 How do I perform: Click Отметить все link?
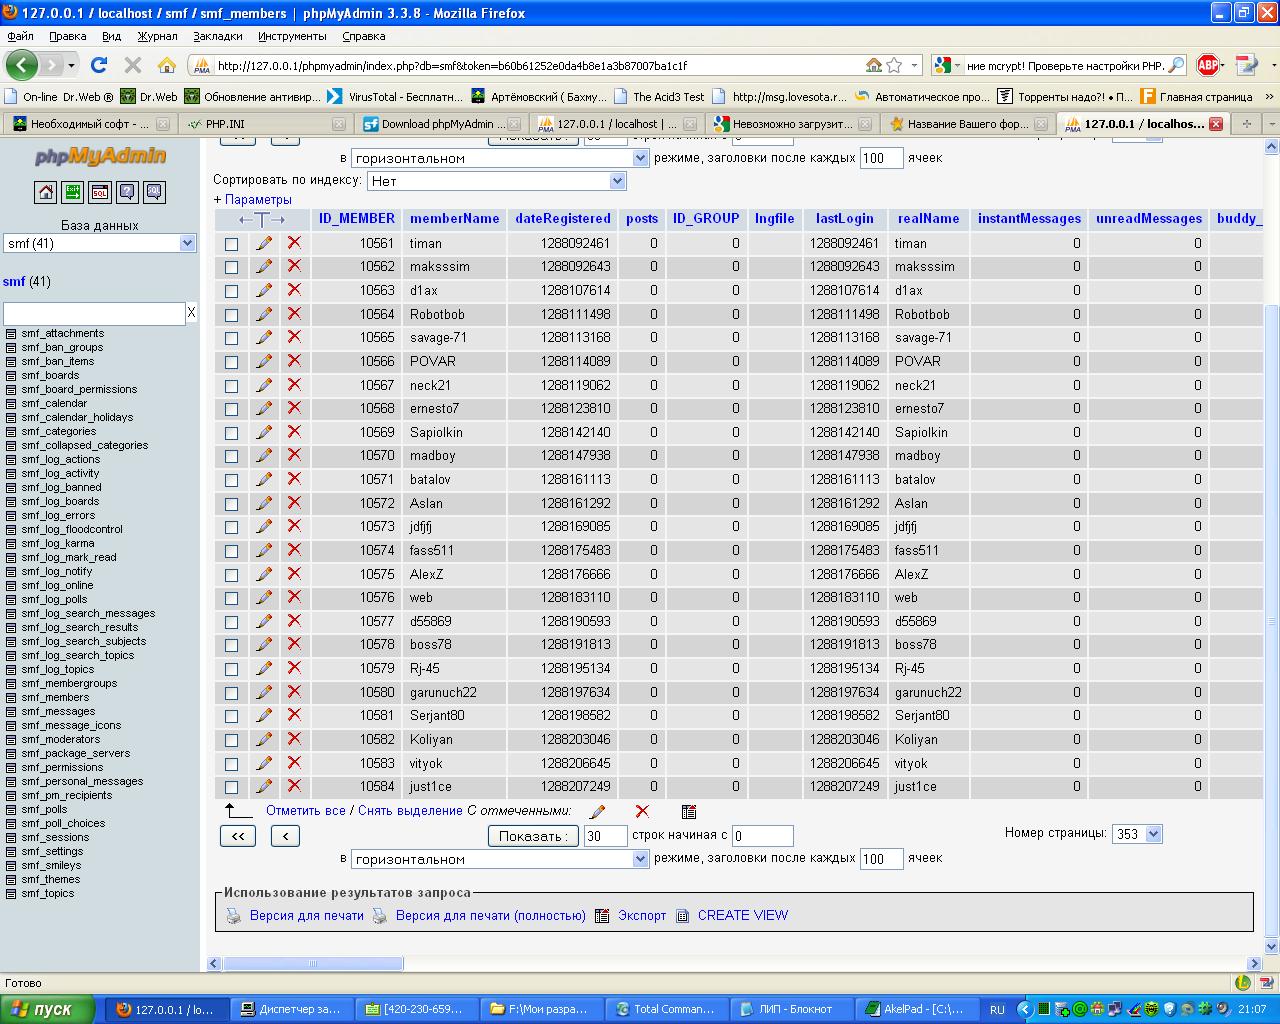(x=306, y=811)
